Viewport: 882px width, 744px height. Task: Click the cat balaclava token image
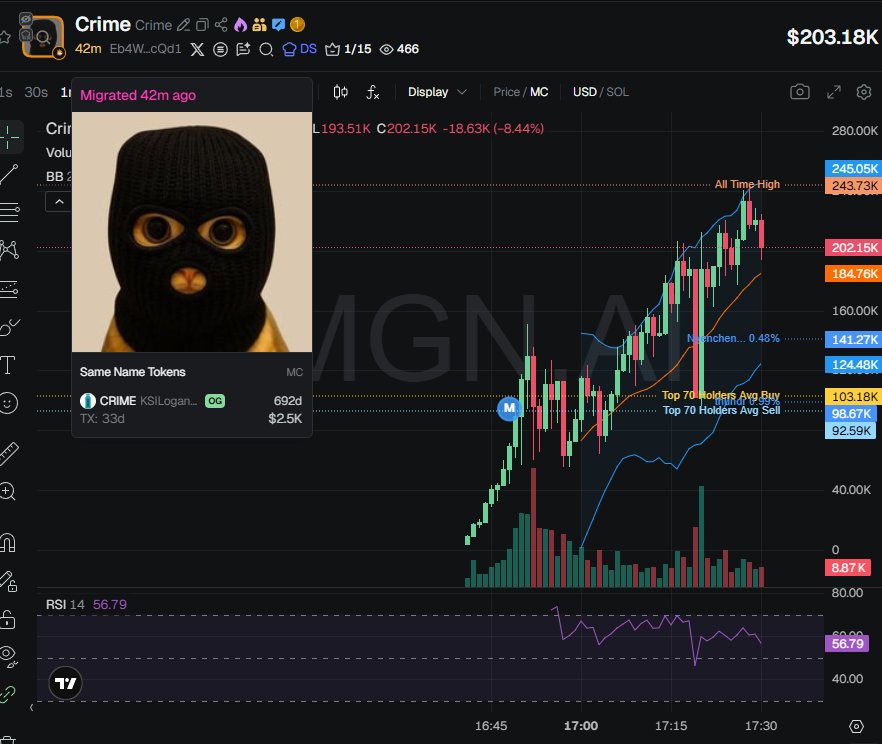point(192,232)
